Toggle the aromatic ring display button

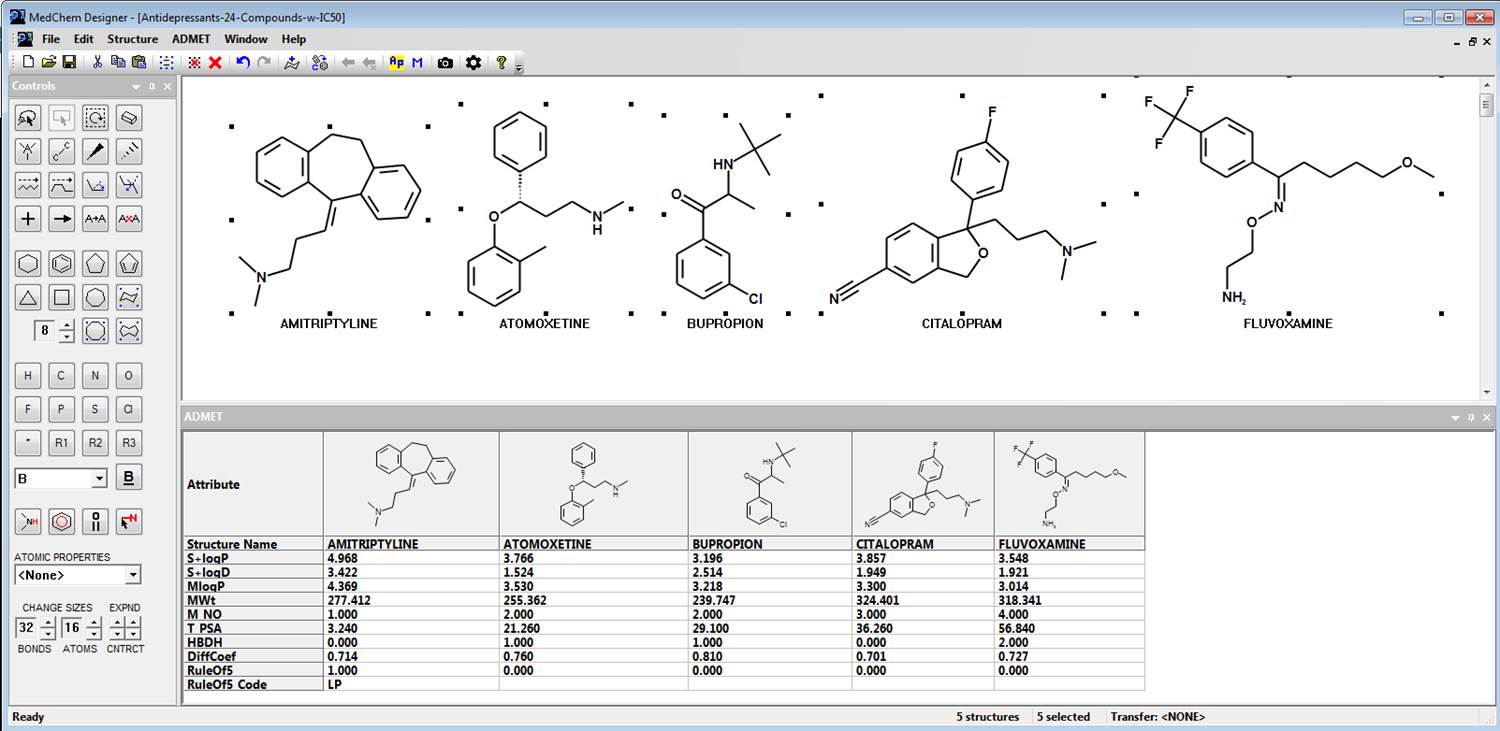coord(62,520)
